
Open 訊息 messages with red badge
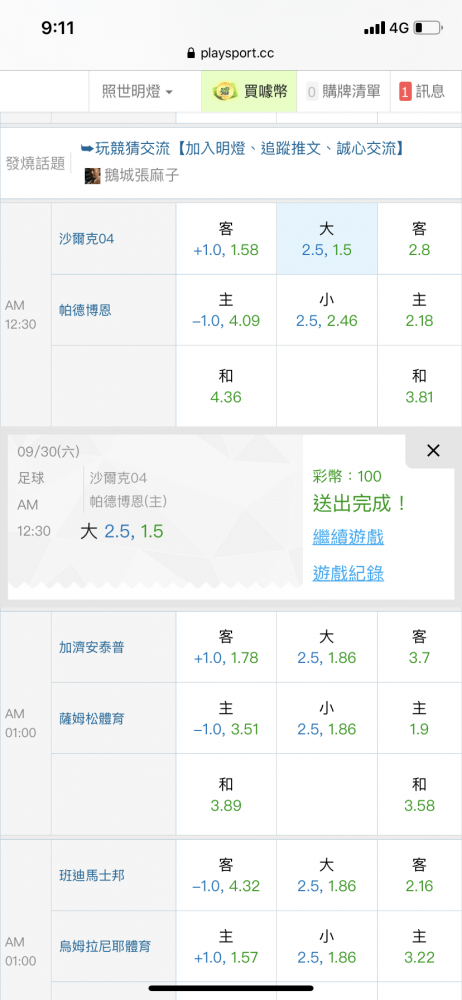coord(422,92)
